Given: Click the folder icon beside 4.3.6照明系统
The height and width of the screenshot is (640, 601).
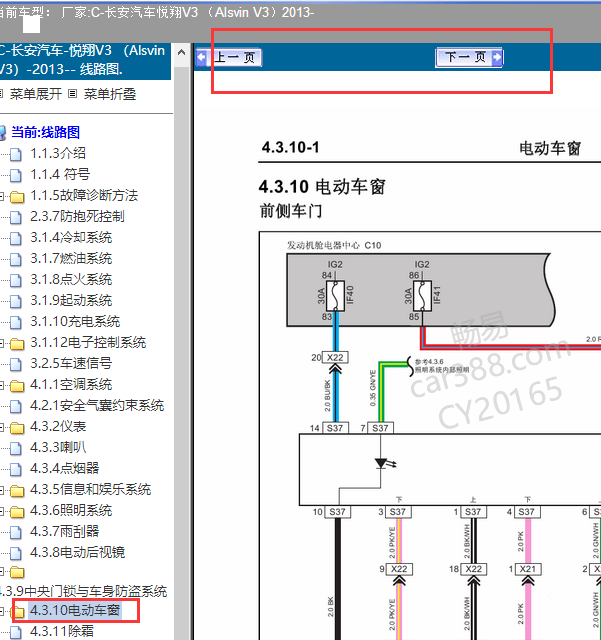Looking at the screenshot, I should click(x=17, y=512).
